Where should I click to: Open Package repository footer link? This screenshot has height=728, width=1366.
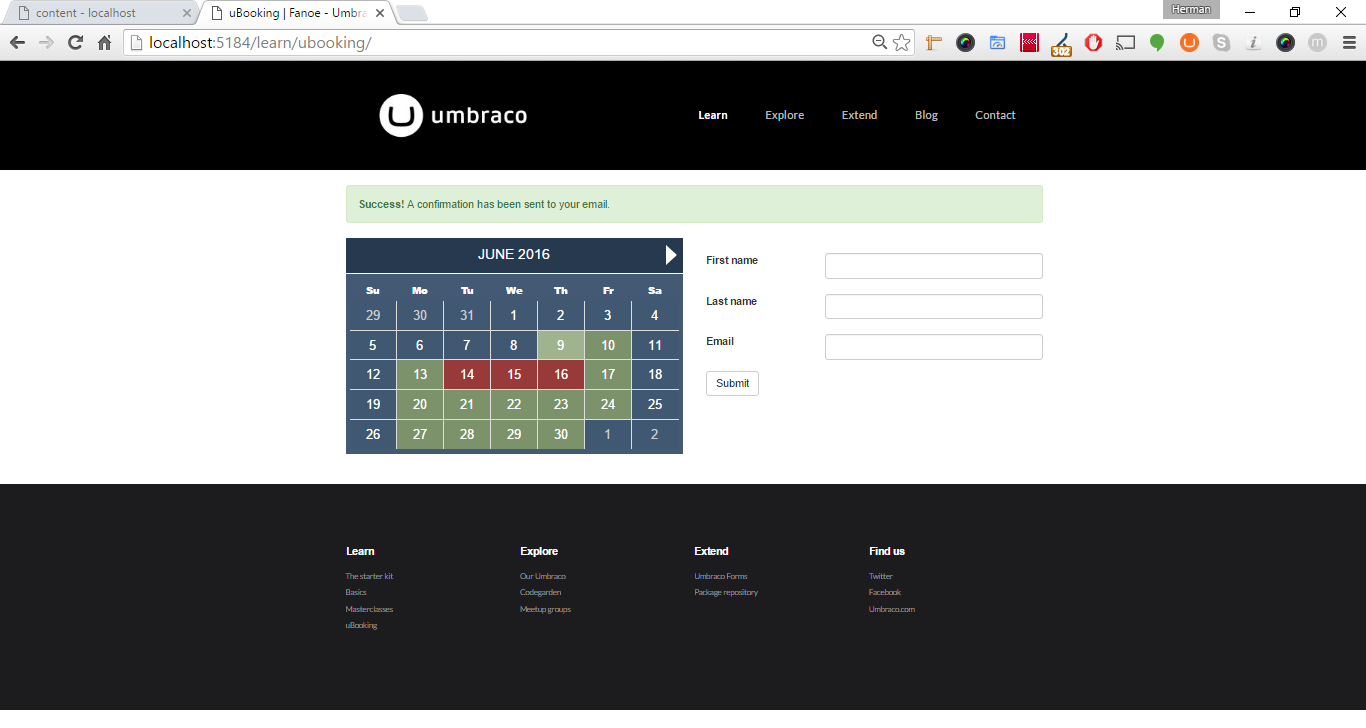click(x=726, y=592)
